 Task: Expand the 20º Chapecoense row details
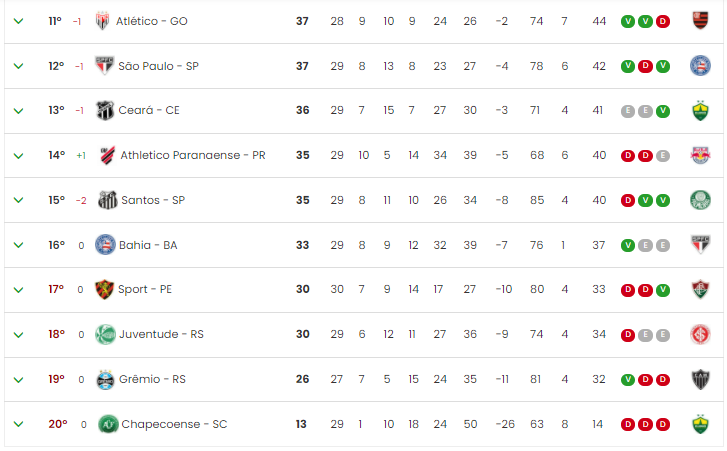(19, 424)
